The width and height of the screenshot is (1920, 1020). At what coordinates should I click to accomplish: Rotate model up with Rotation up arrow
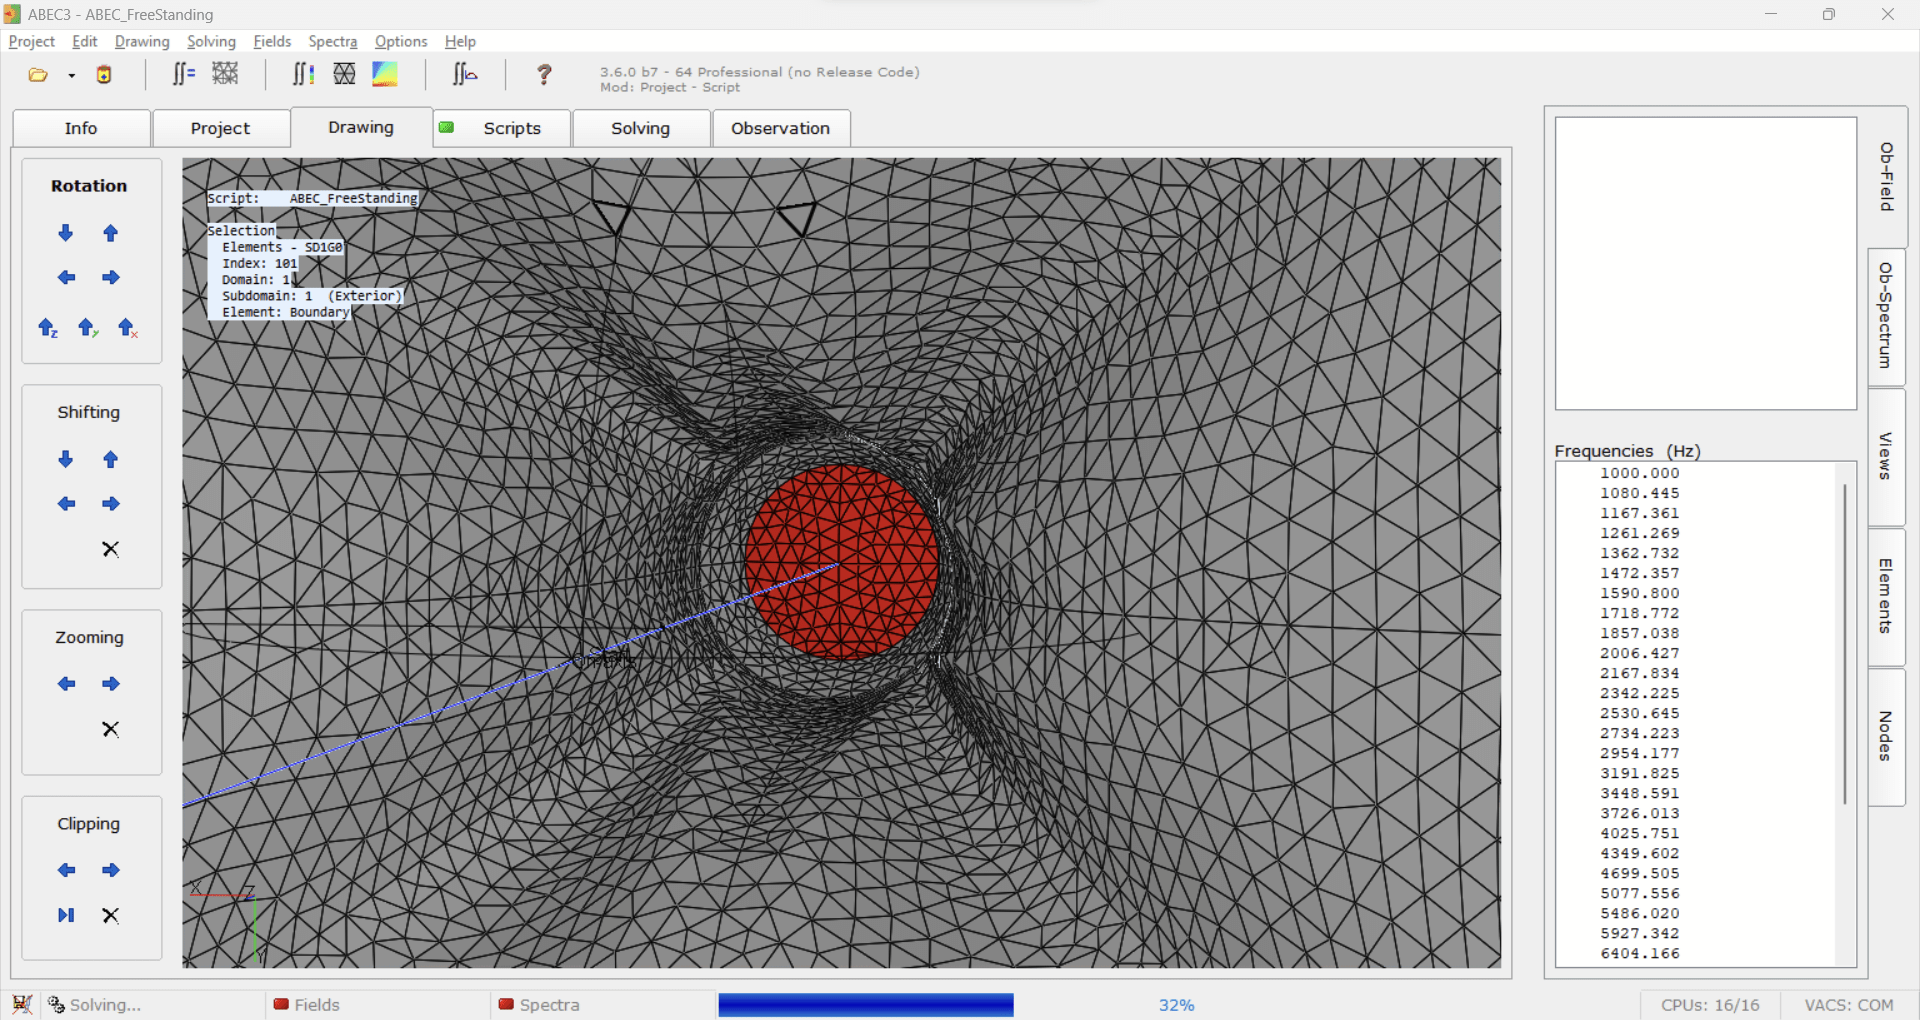(111, 233)
